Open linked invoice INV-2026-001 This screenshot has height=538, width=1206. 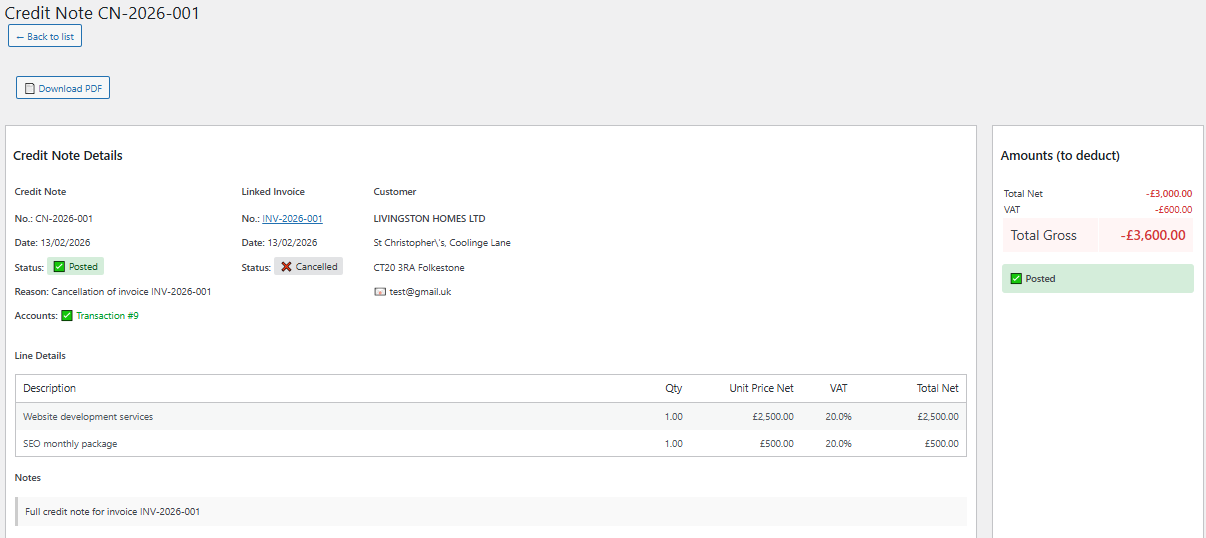click(292, 218)
